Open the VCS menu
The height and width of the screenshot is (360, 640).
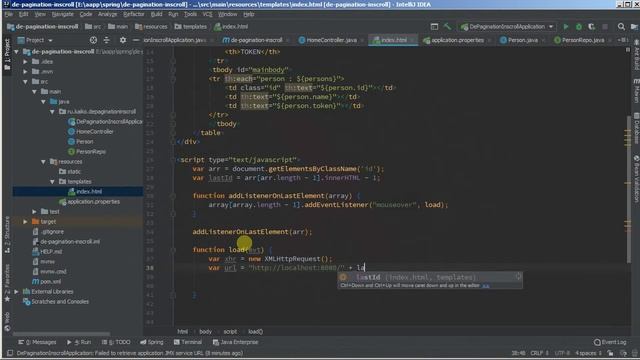[x=207, y=14]
